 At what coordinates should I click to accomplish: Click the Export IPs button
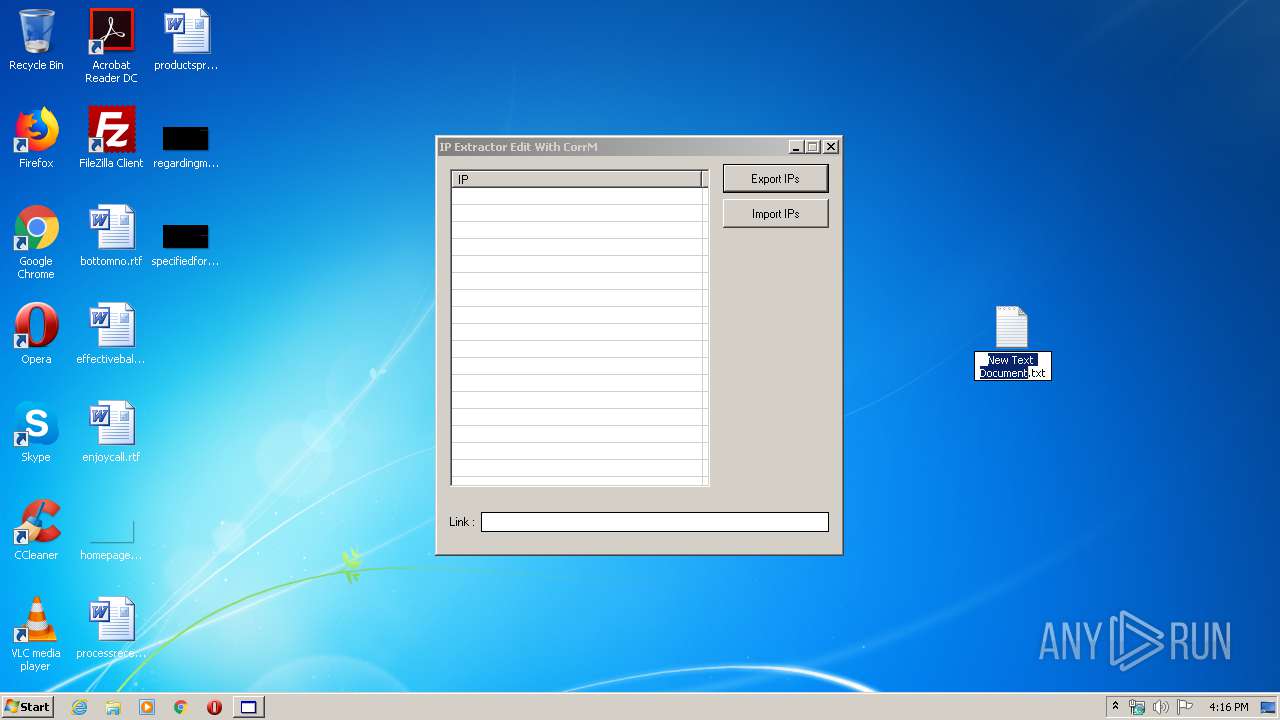tap(775, 179)
